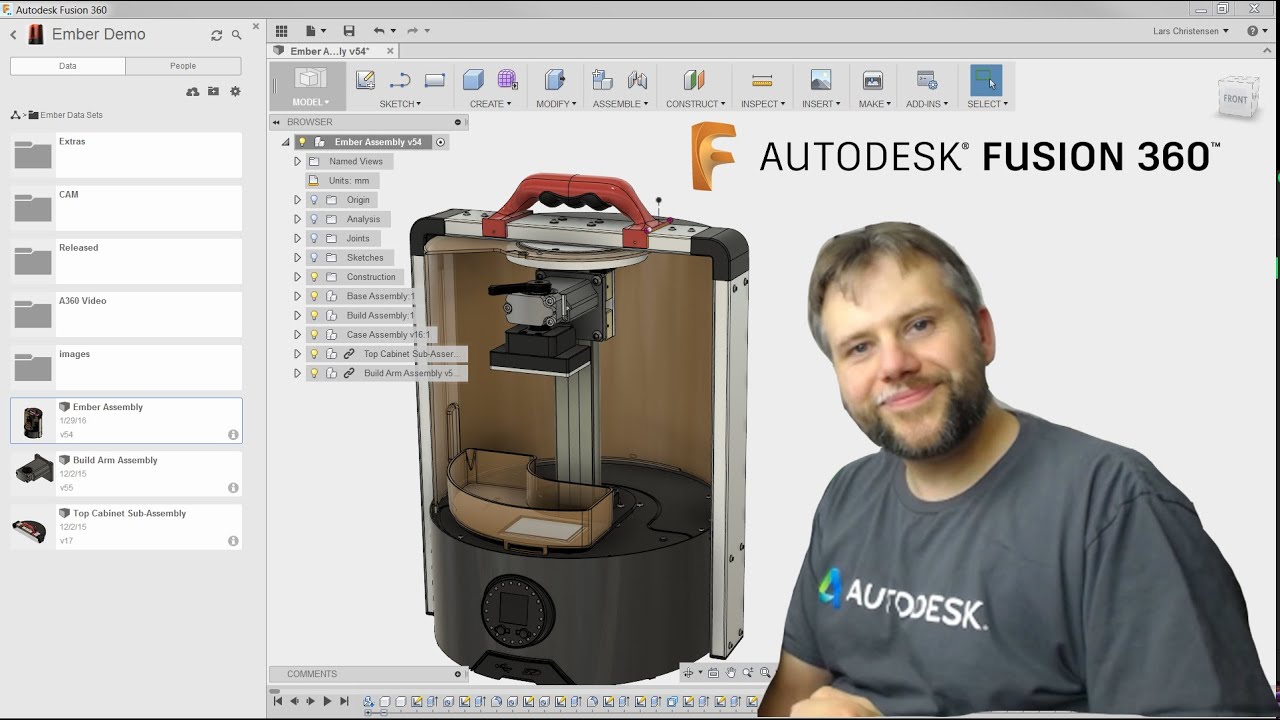Click the Zoom Fit magnifier
Viewport: 1280px width, 720px height.
point(765,673)
